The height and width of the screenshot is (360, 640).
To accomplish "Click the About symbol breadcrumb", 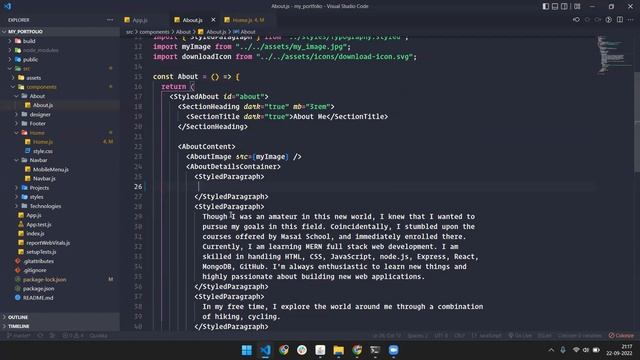I will (x=247, y=32).
